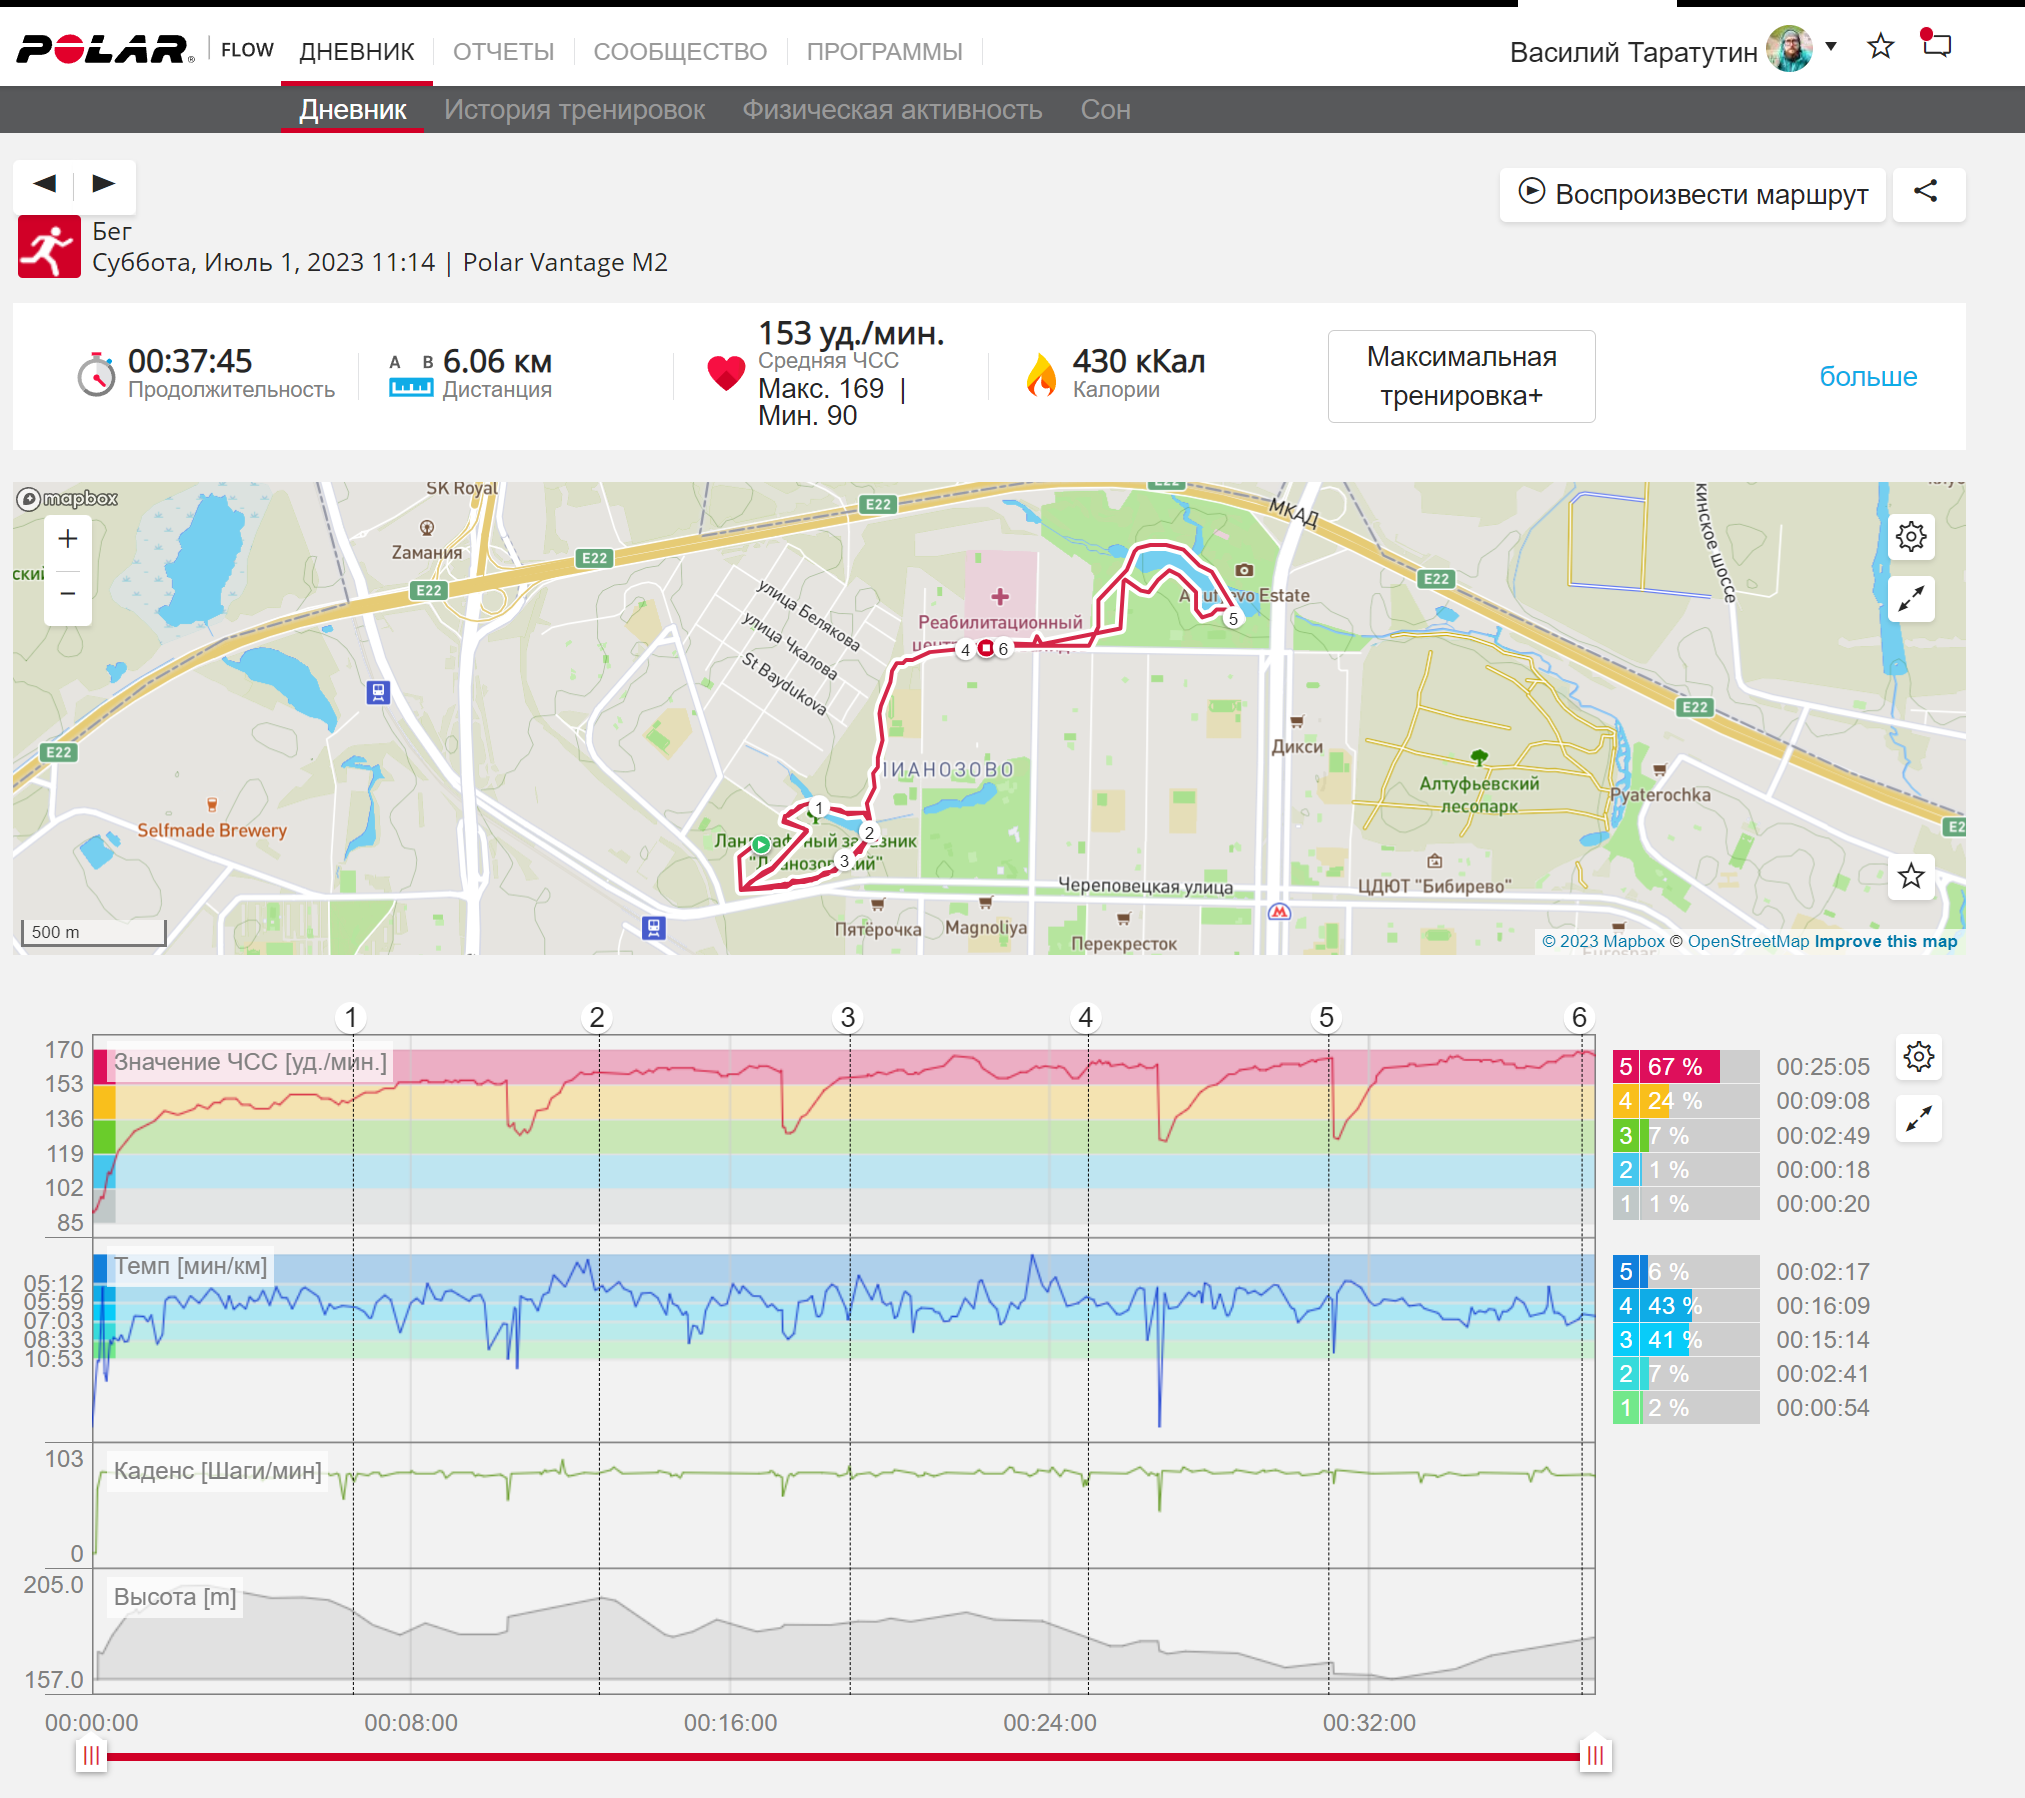Open the notifications icon in header
The image size is (2025, 1798).
(1937, 45)
